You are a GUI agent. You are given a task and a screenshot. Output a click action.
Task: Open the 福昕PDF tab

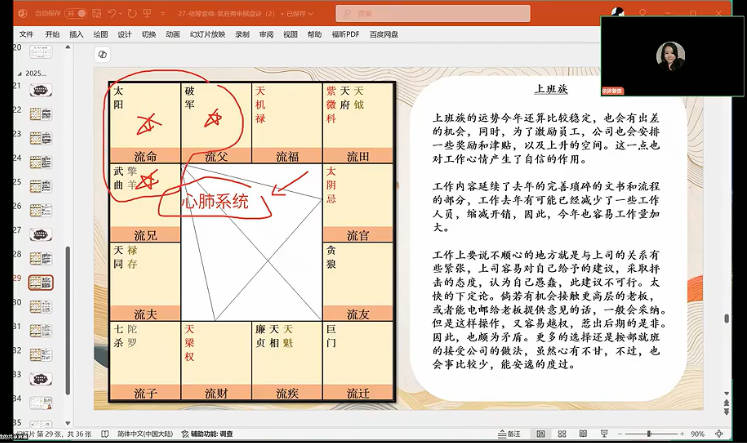pyautogui.click(x=346, y=34)
